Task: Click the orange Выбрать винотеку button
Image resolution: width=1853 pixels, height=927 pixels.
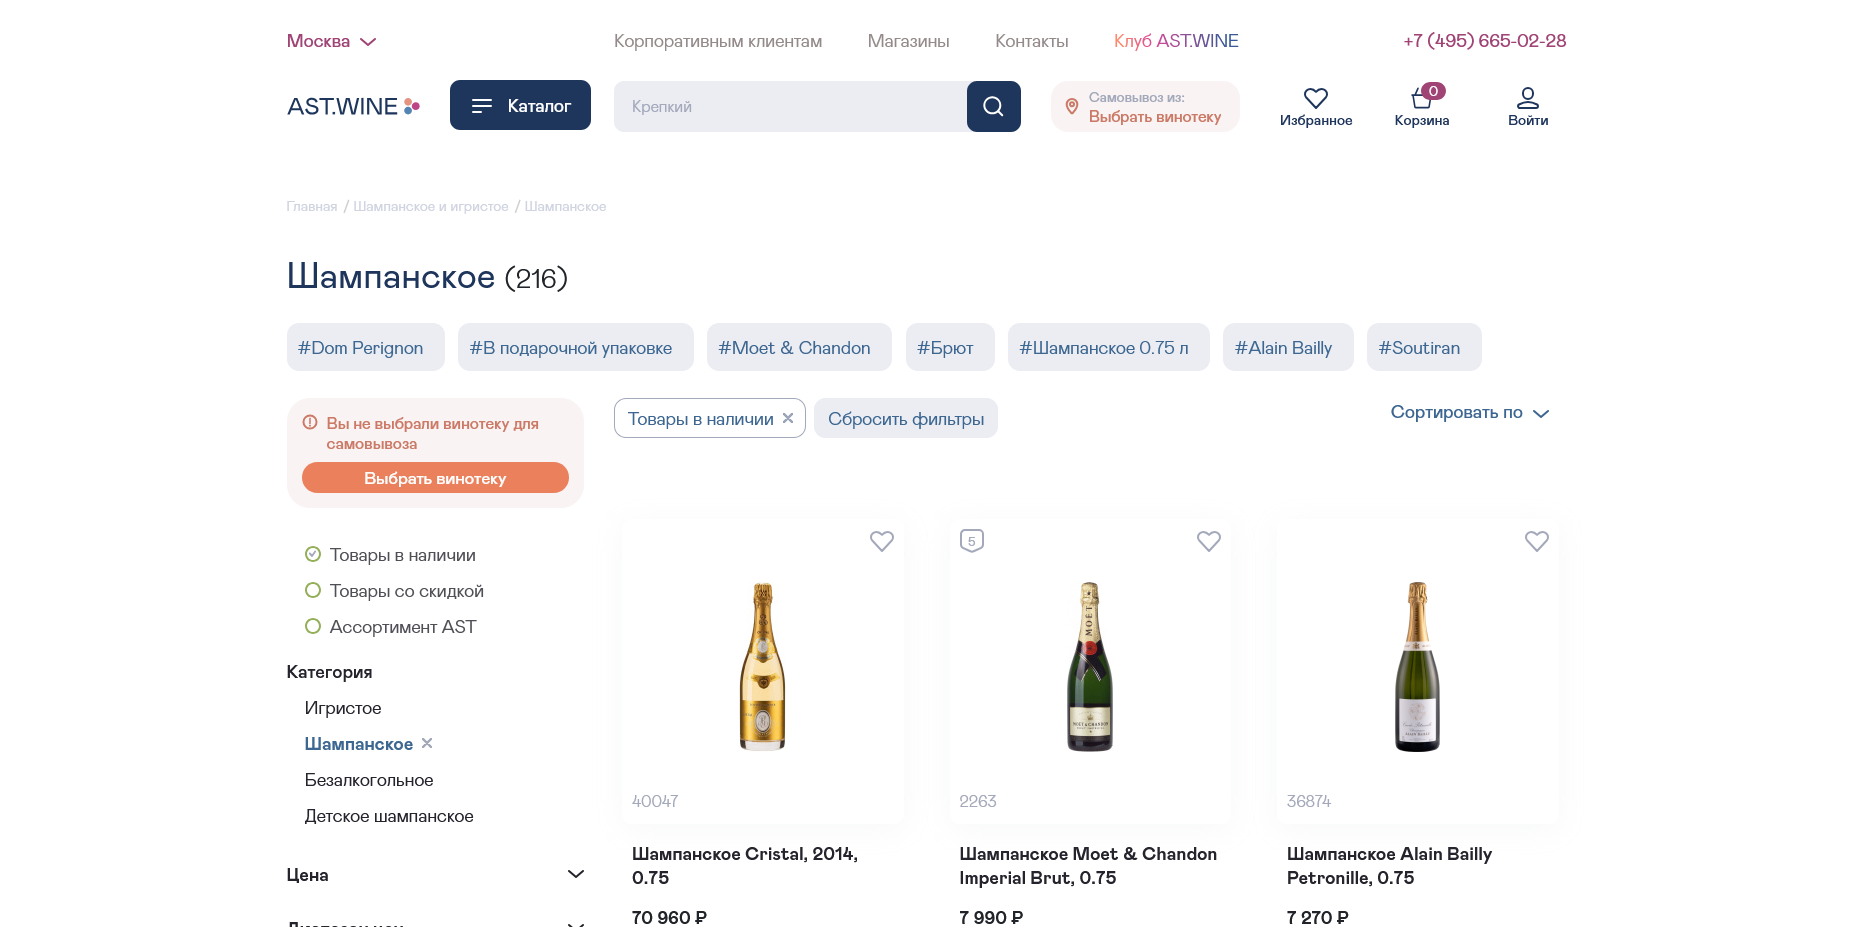Action: click(435, 478)
